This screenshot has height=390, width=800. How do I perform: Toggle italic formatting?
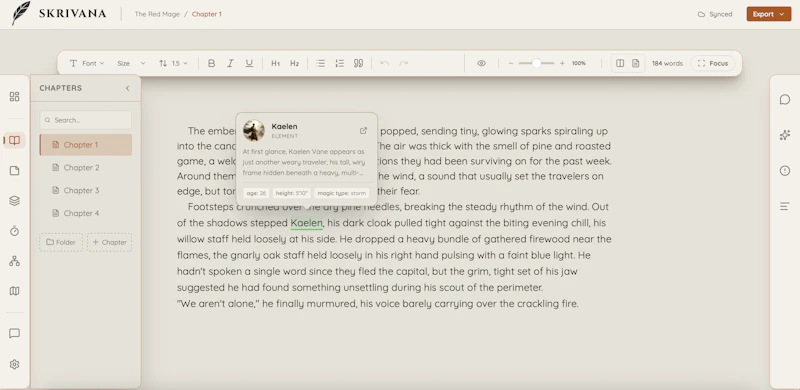(x=230, y=63)
